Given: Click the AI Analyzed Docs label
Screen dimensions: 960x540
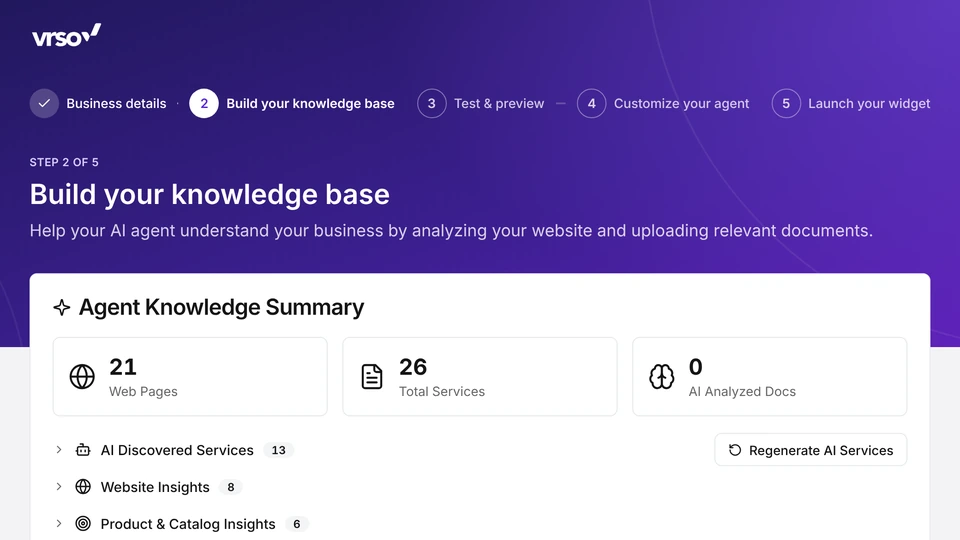Looking at the screenshot, I should pos(742,391).
